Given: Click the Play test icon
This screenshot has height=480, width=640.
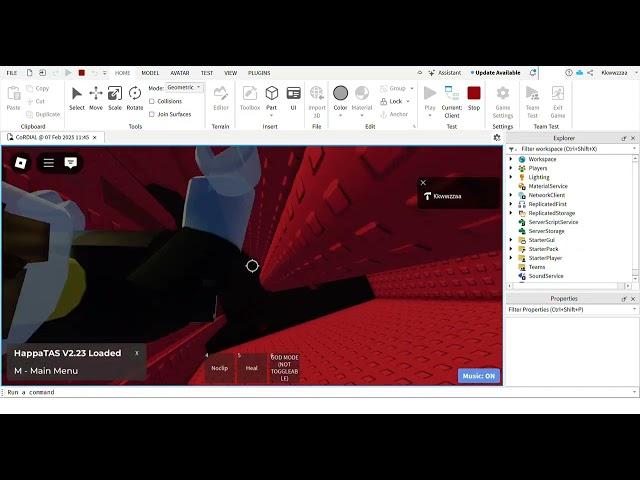Looking at the screenshot, I should [430, 93].
